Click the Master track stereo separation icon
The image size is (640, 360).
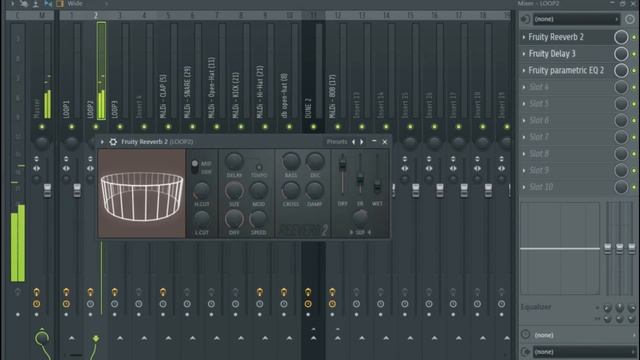36,168
